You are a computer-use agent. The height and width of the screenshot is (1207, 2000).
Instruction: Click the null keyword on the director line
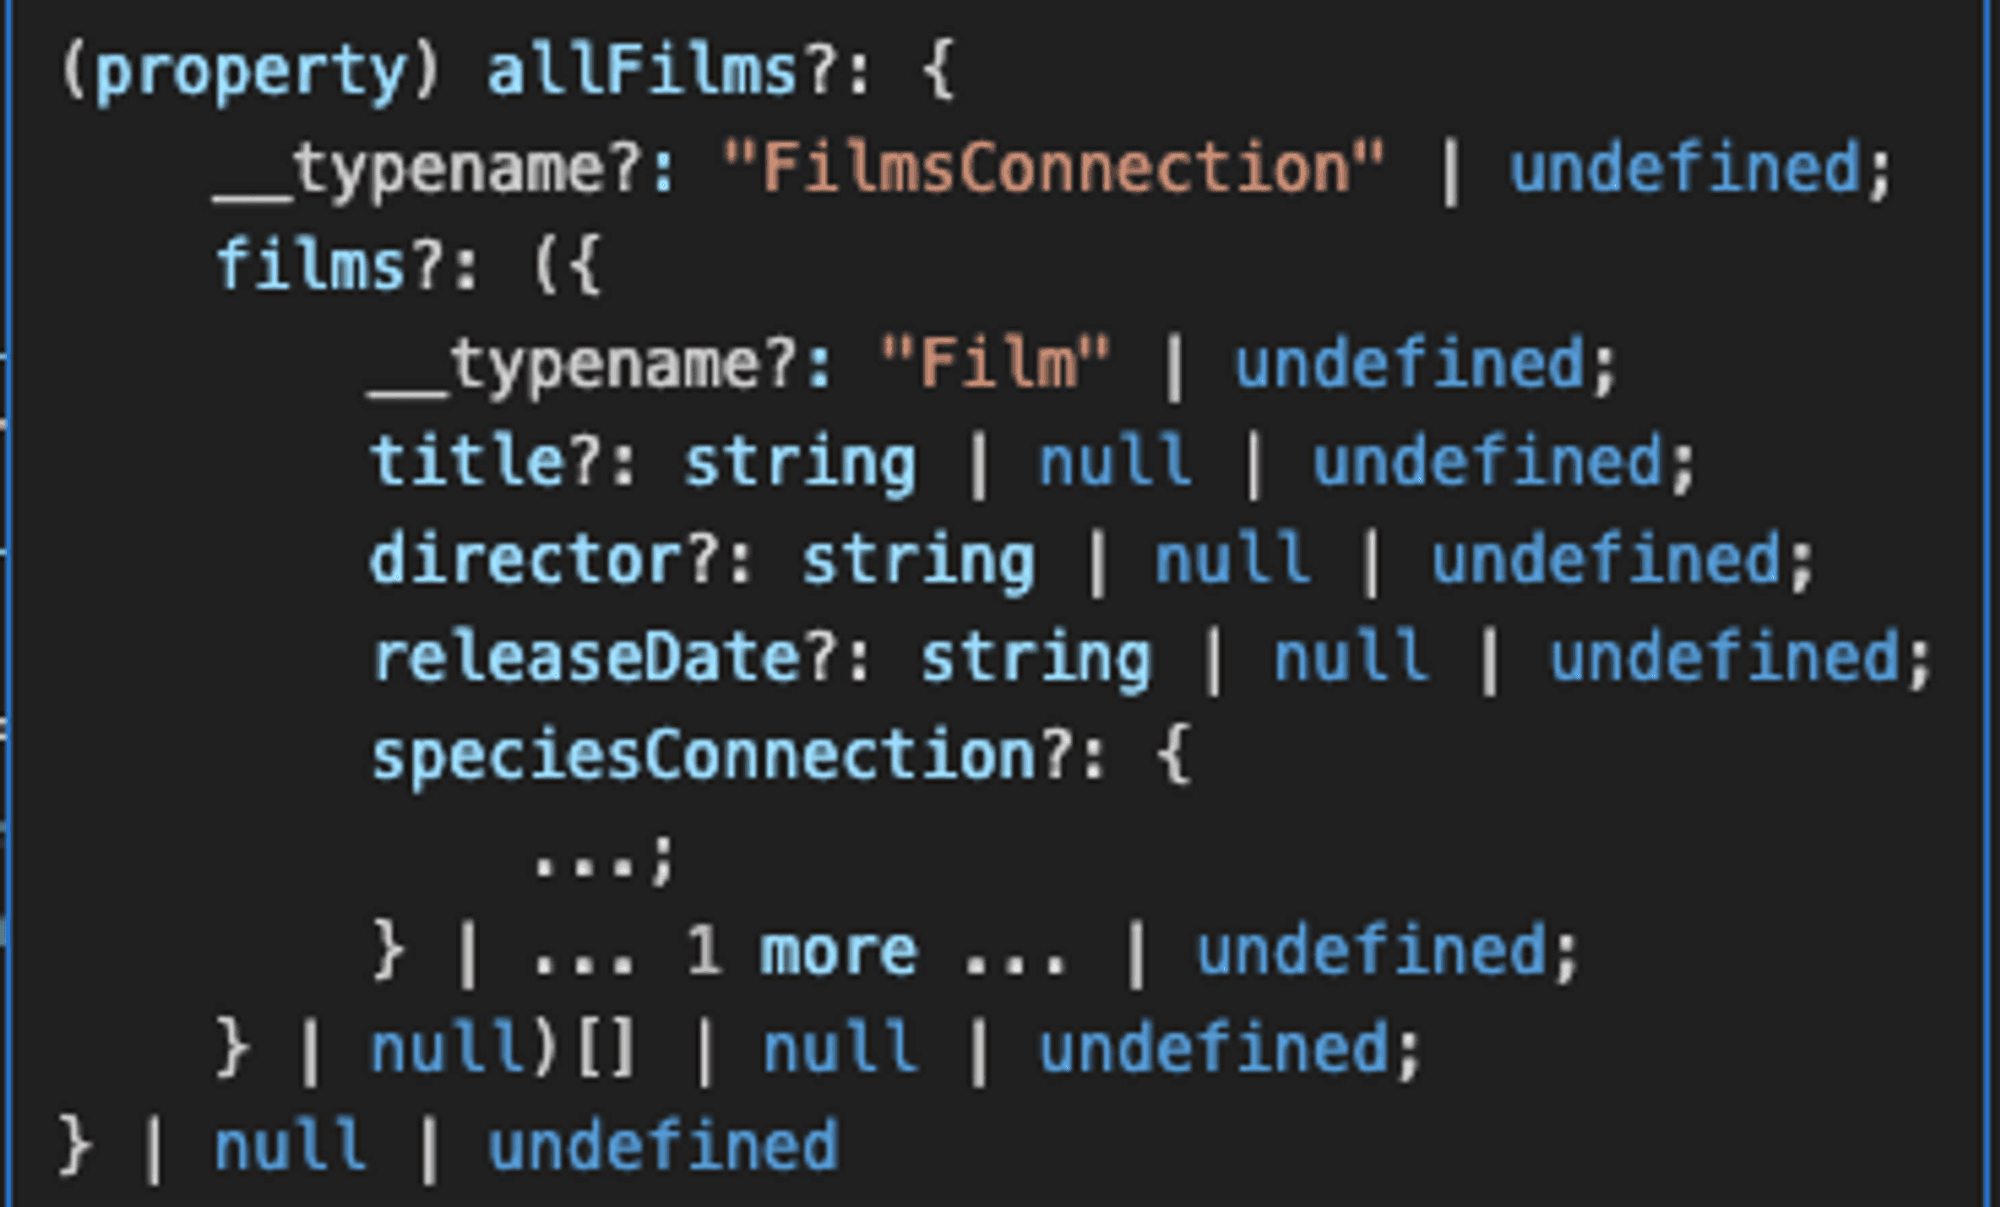[x=1233, y=559]
